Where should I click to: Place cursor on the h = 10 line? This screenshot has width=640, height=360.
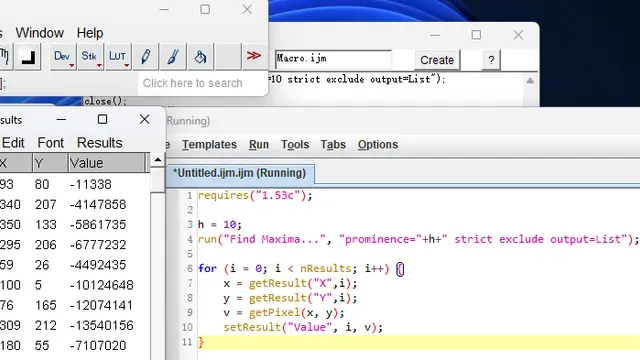pos(220,224)
